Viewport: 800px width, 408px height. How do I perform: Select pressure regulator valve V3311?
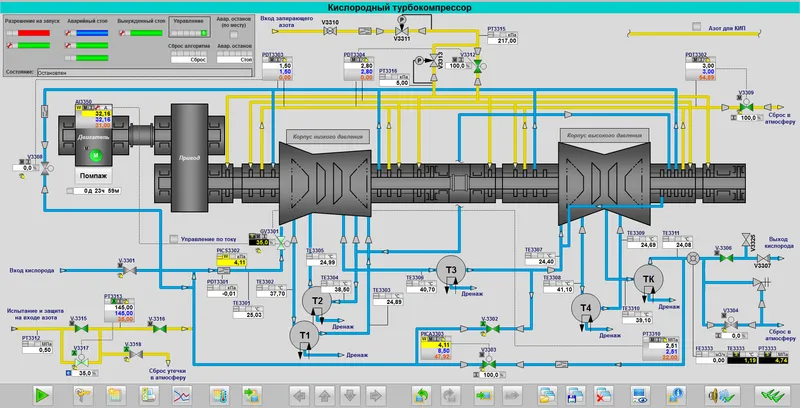(402, 31)
